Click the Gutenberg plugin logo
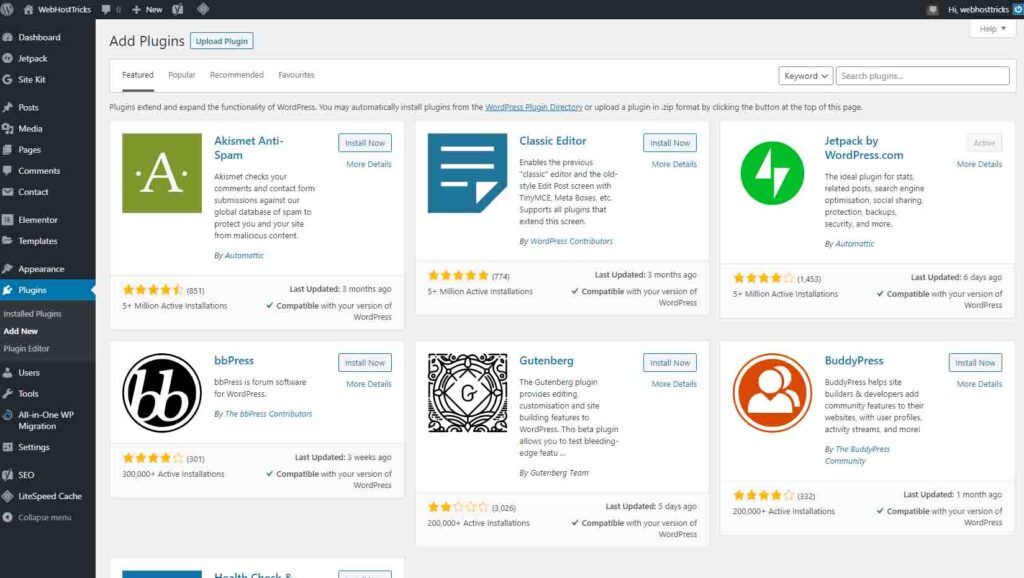 (x=467, y=393)
